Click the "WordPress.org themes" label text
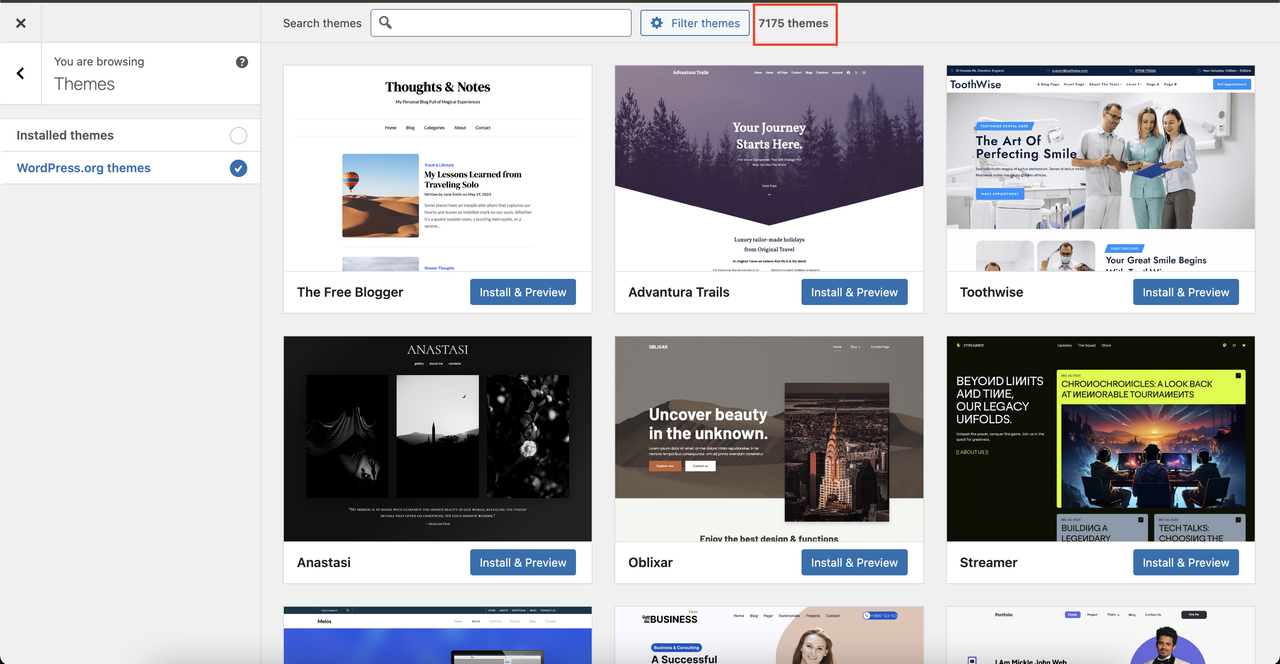Image resolution: width=1280 pixels, height=664 pixels. tap(84, 168)
